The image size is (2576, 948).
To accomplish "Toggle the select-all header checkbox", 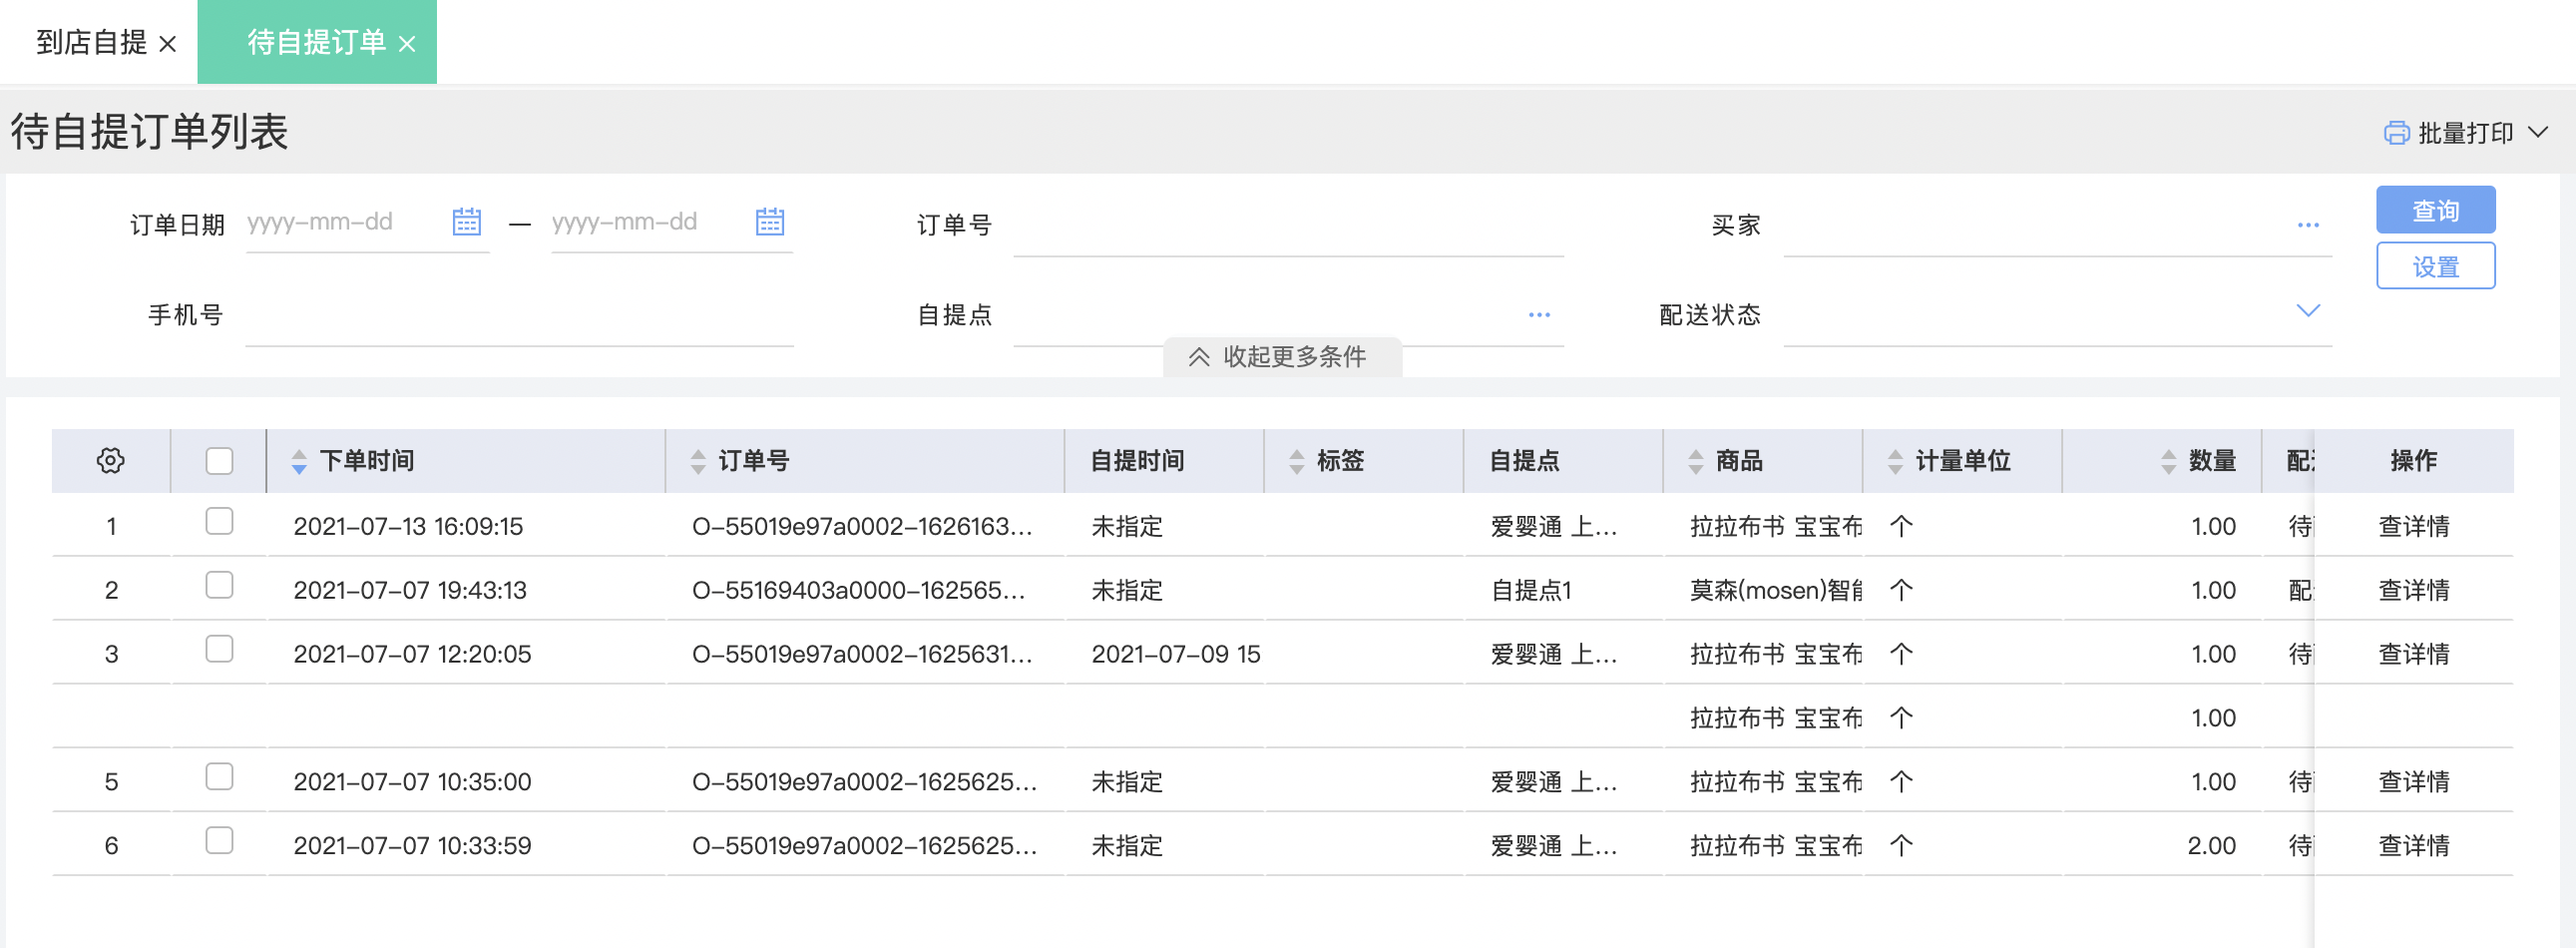I will [219, 461].
